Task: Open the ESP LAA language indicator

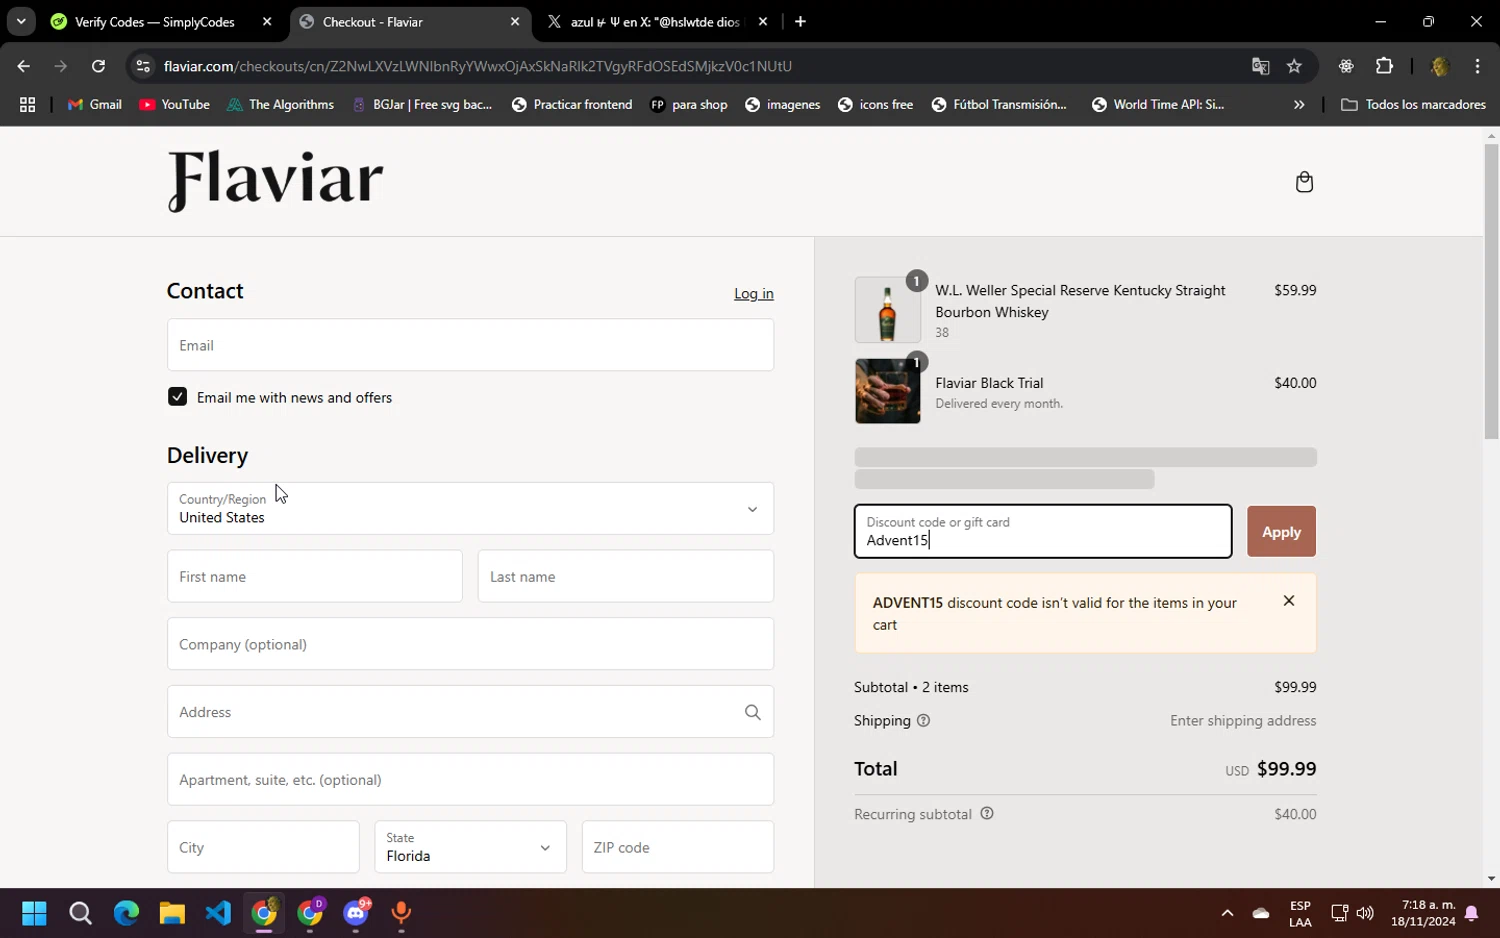Action: point(1300,913)
